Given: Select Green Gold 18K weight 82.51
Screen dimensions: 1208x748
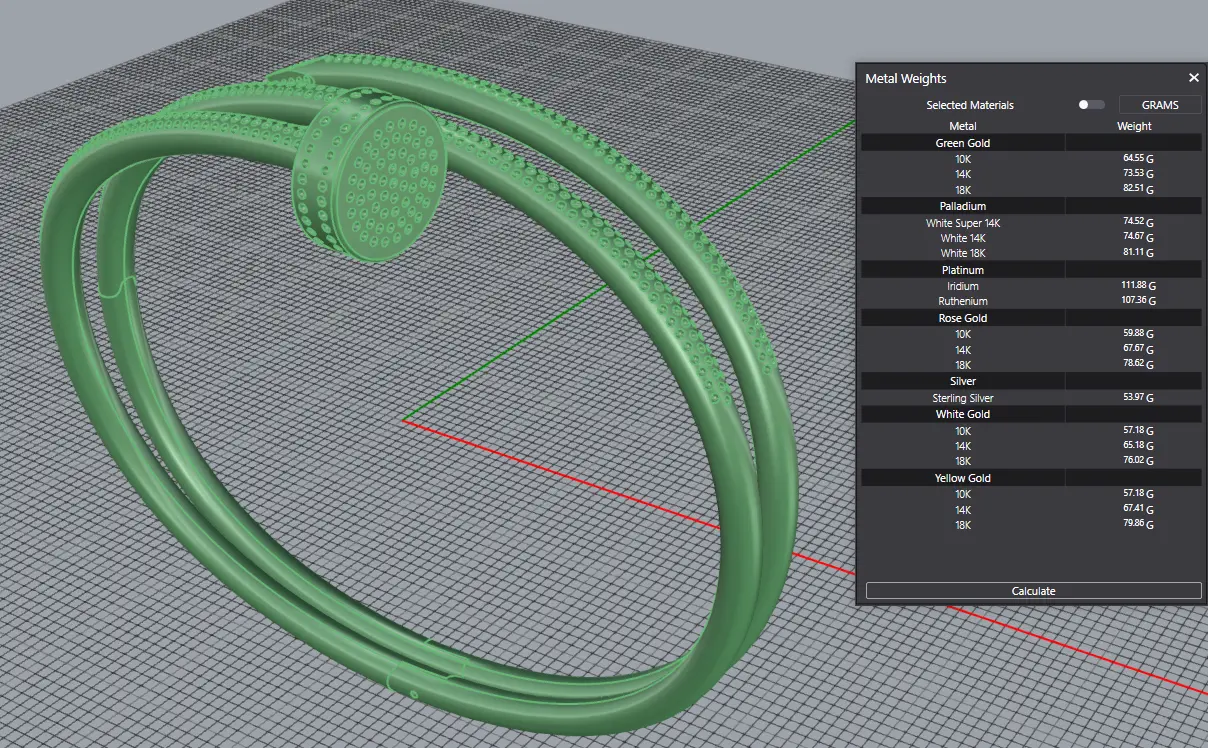Looking at the screenshot, I should (x=1138, y=189).
